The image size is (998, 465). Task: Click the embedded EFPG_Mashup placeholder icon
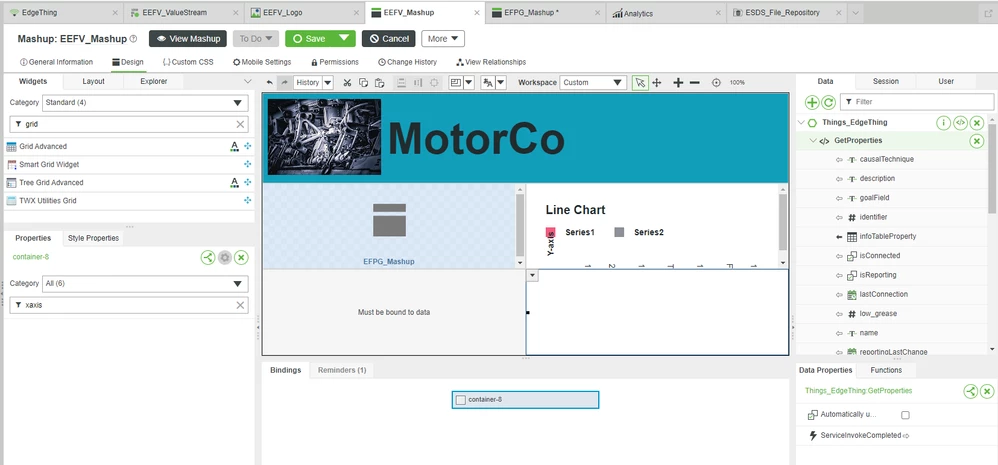click(389, 220)
